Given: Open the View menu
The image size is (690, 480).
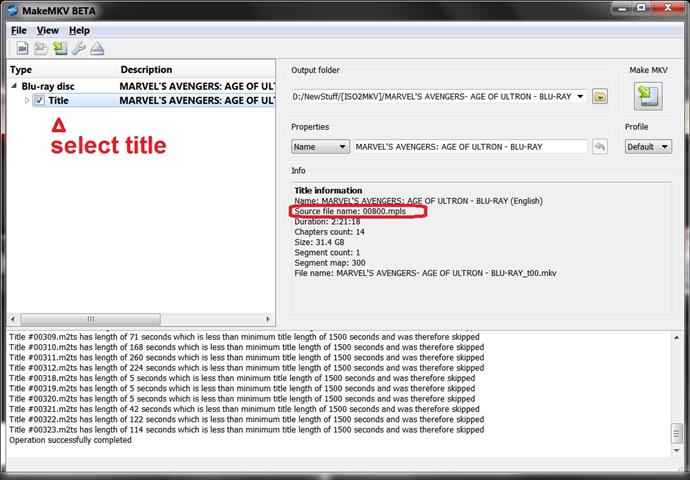Looking at the screenshot, I should tap(48, 30).
